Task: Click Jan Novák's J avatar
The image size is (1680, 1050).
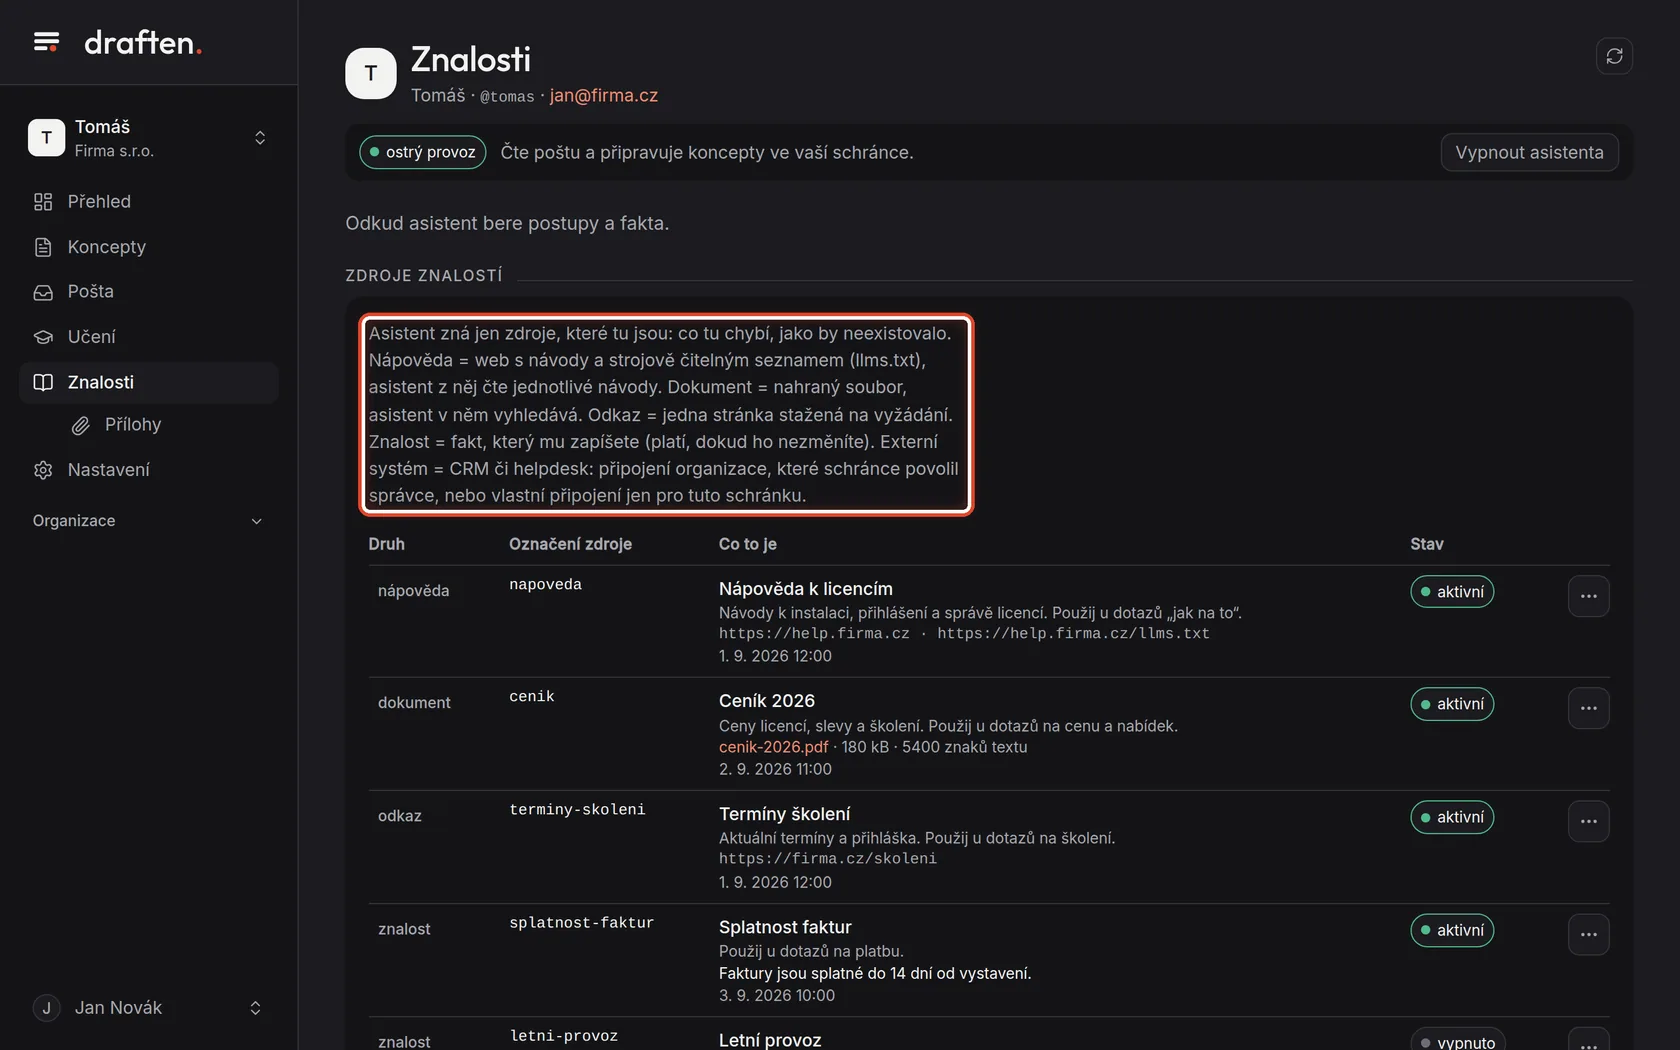Action: (x=46, y=1008)
